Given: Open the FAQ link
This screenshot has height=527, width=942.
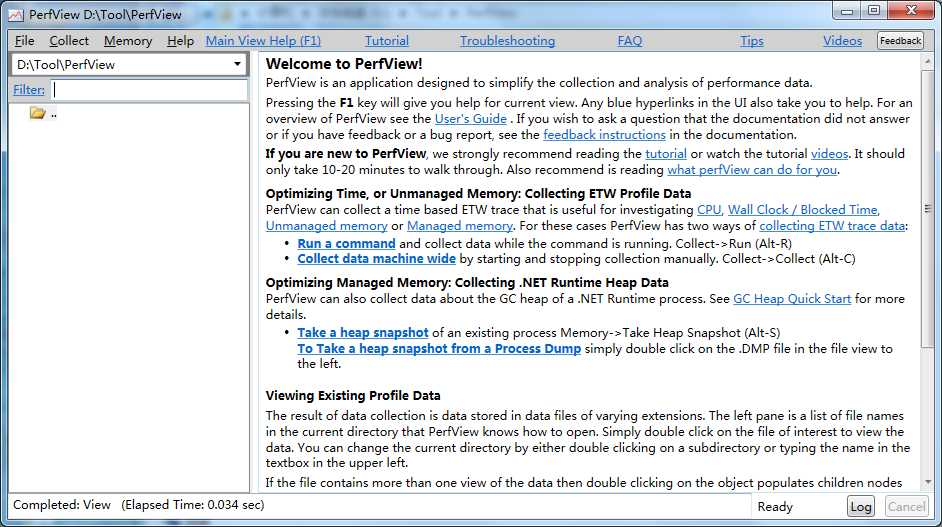Looking at the screenshot, I should (630, 41).
